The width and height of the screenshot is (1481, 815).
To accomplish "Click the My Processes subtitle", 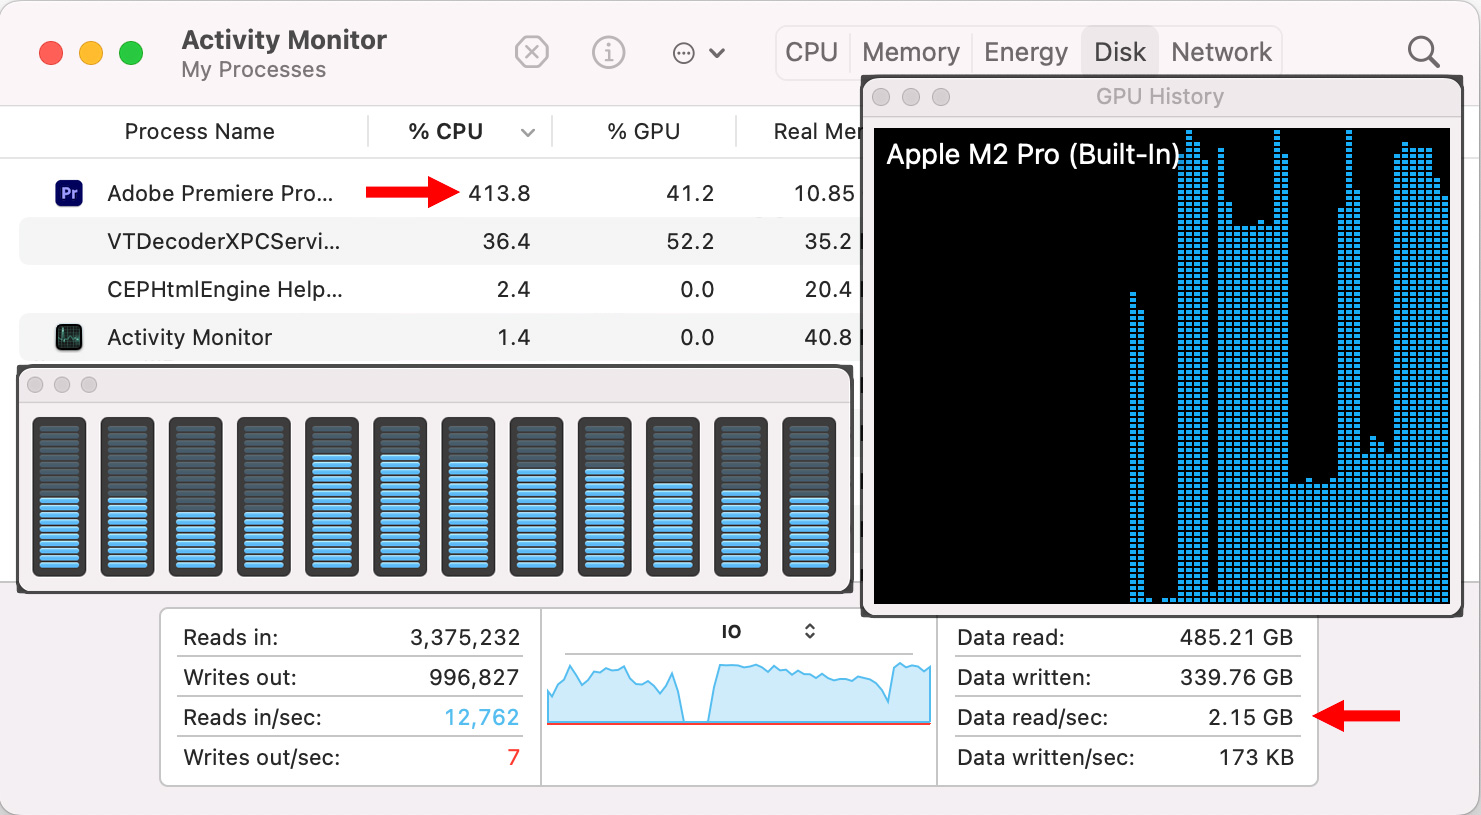I will [x=254, y=70].
